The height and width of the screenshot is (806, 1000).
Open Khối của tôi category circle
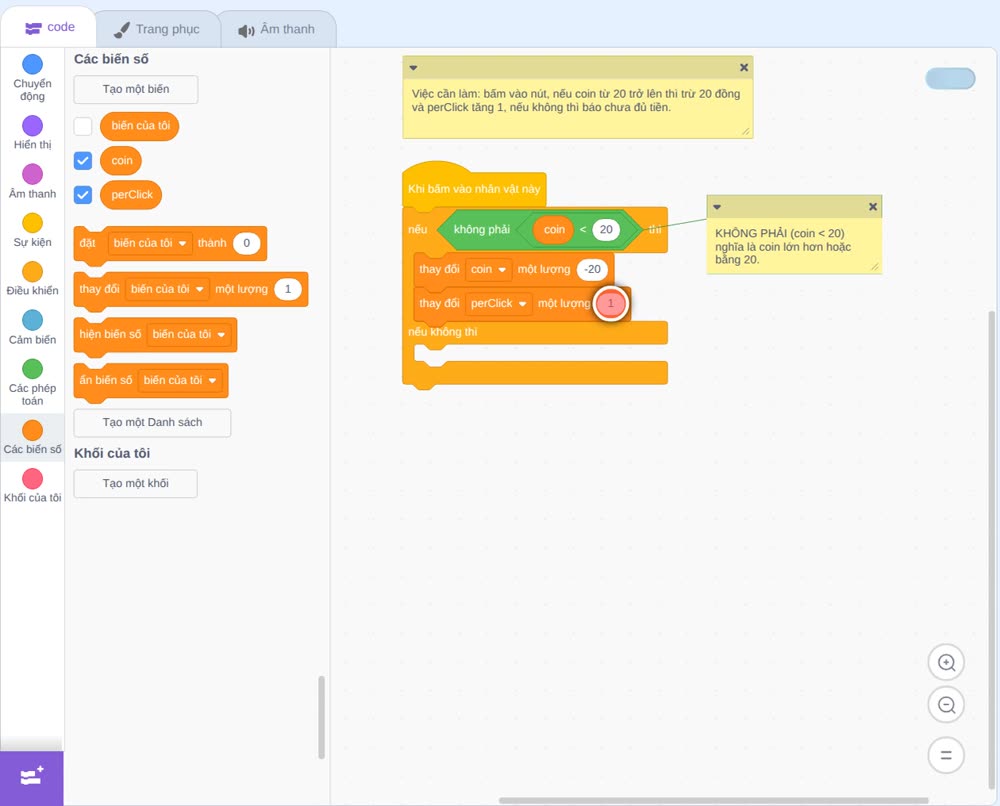pos(33,478)
